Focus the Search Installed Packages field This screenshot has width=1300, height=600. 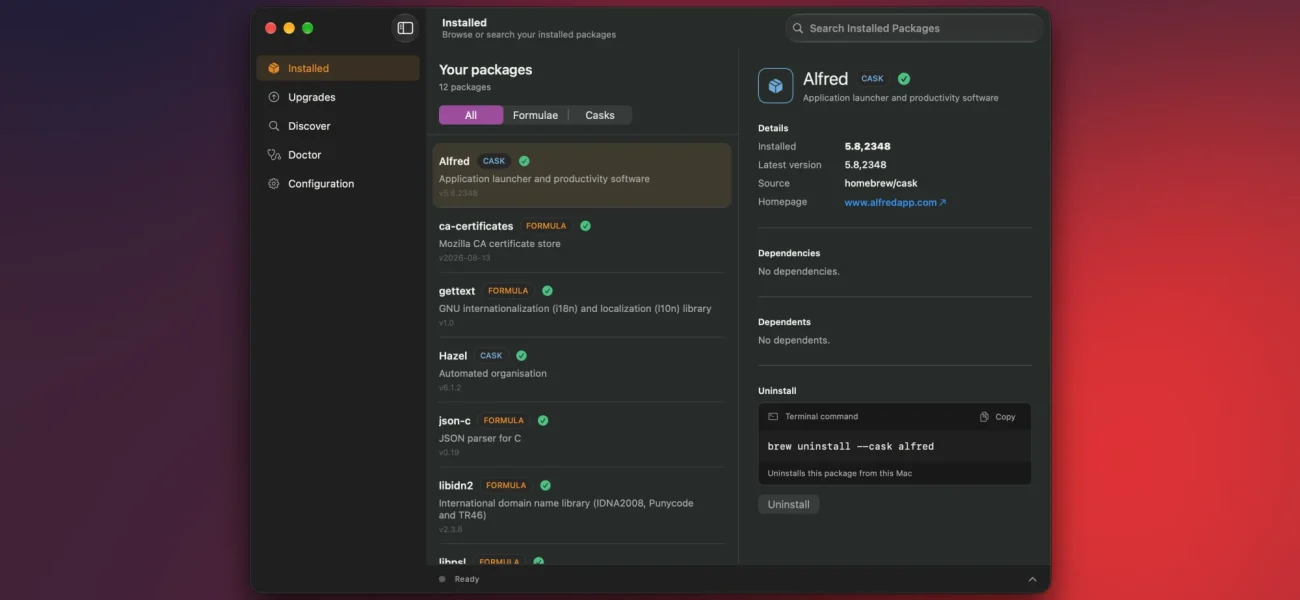click(914, 28)
